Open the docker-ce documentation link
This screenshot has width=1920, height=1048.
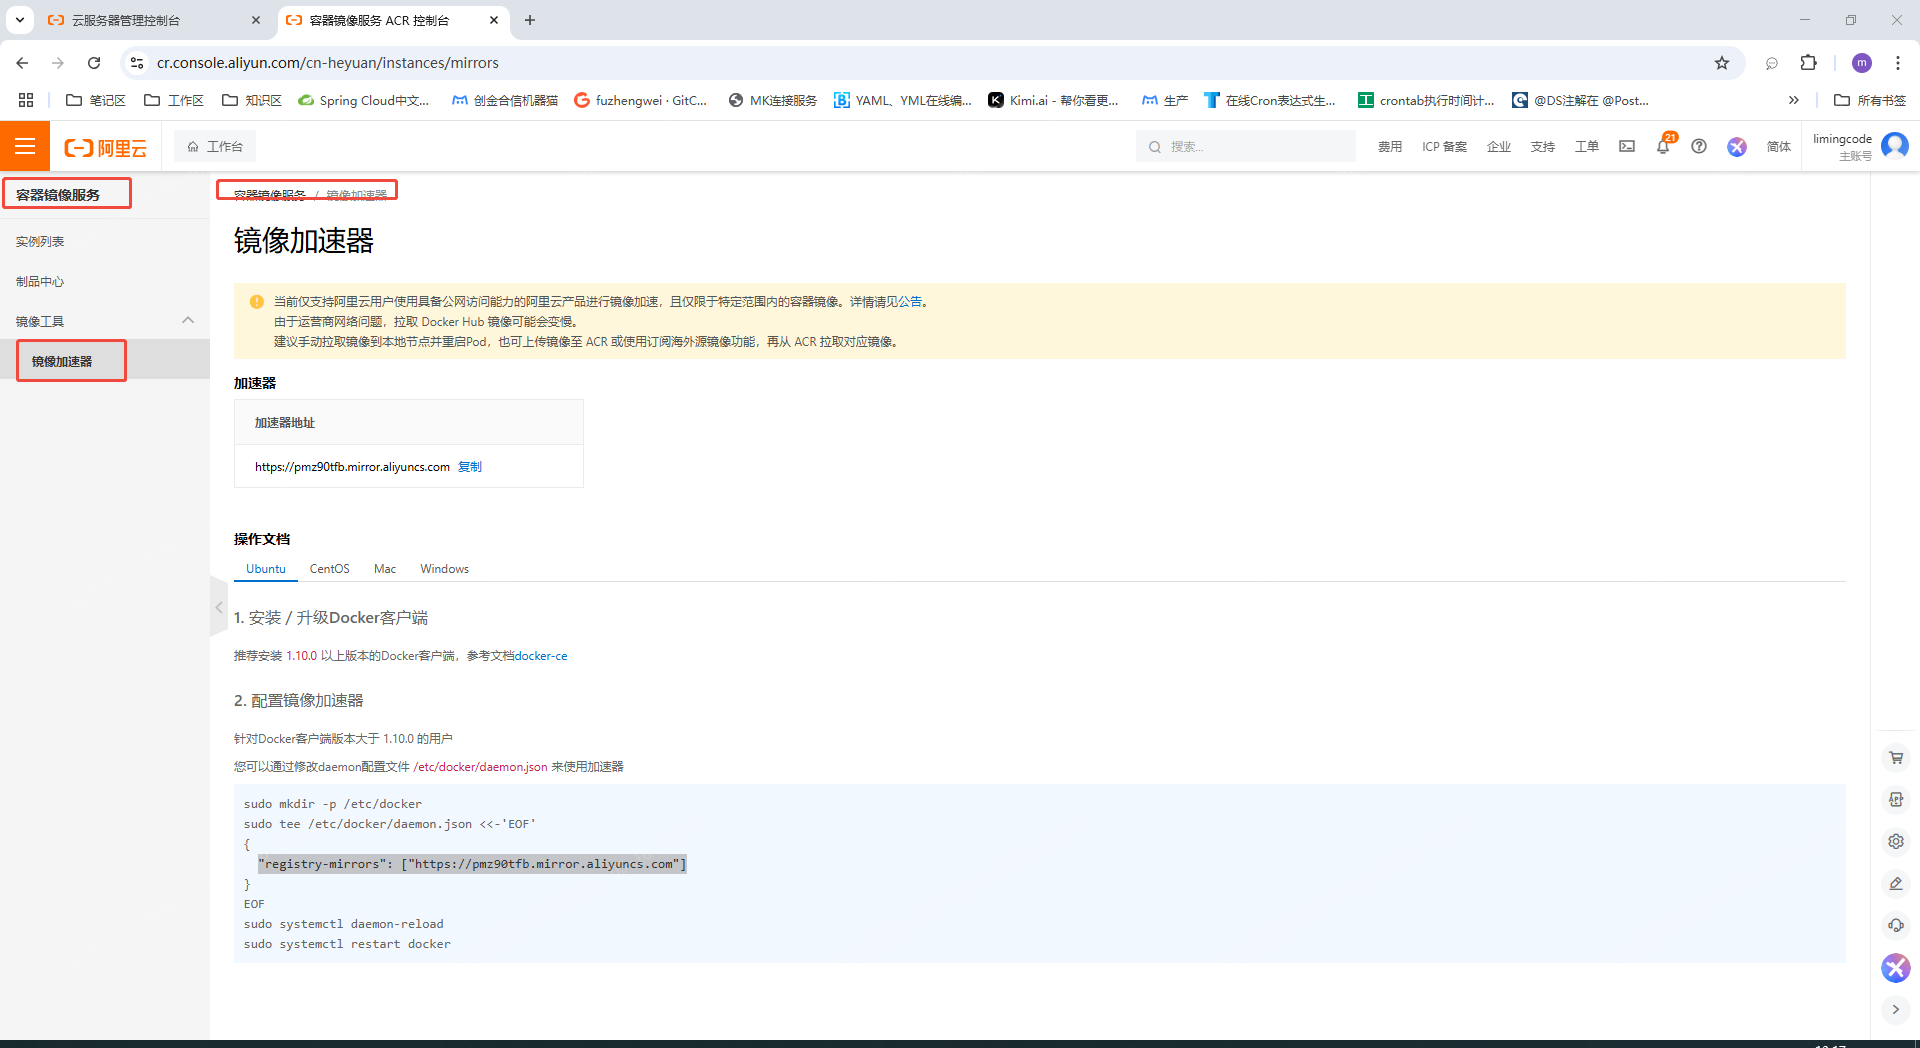click(541, 655)
